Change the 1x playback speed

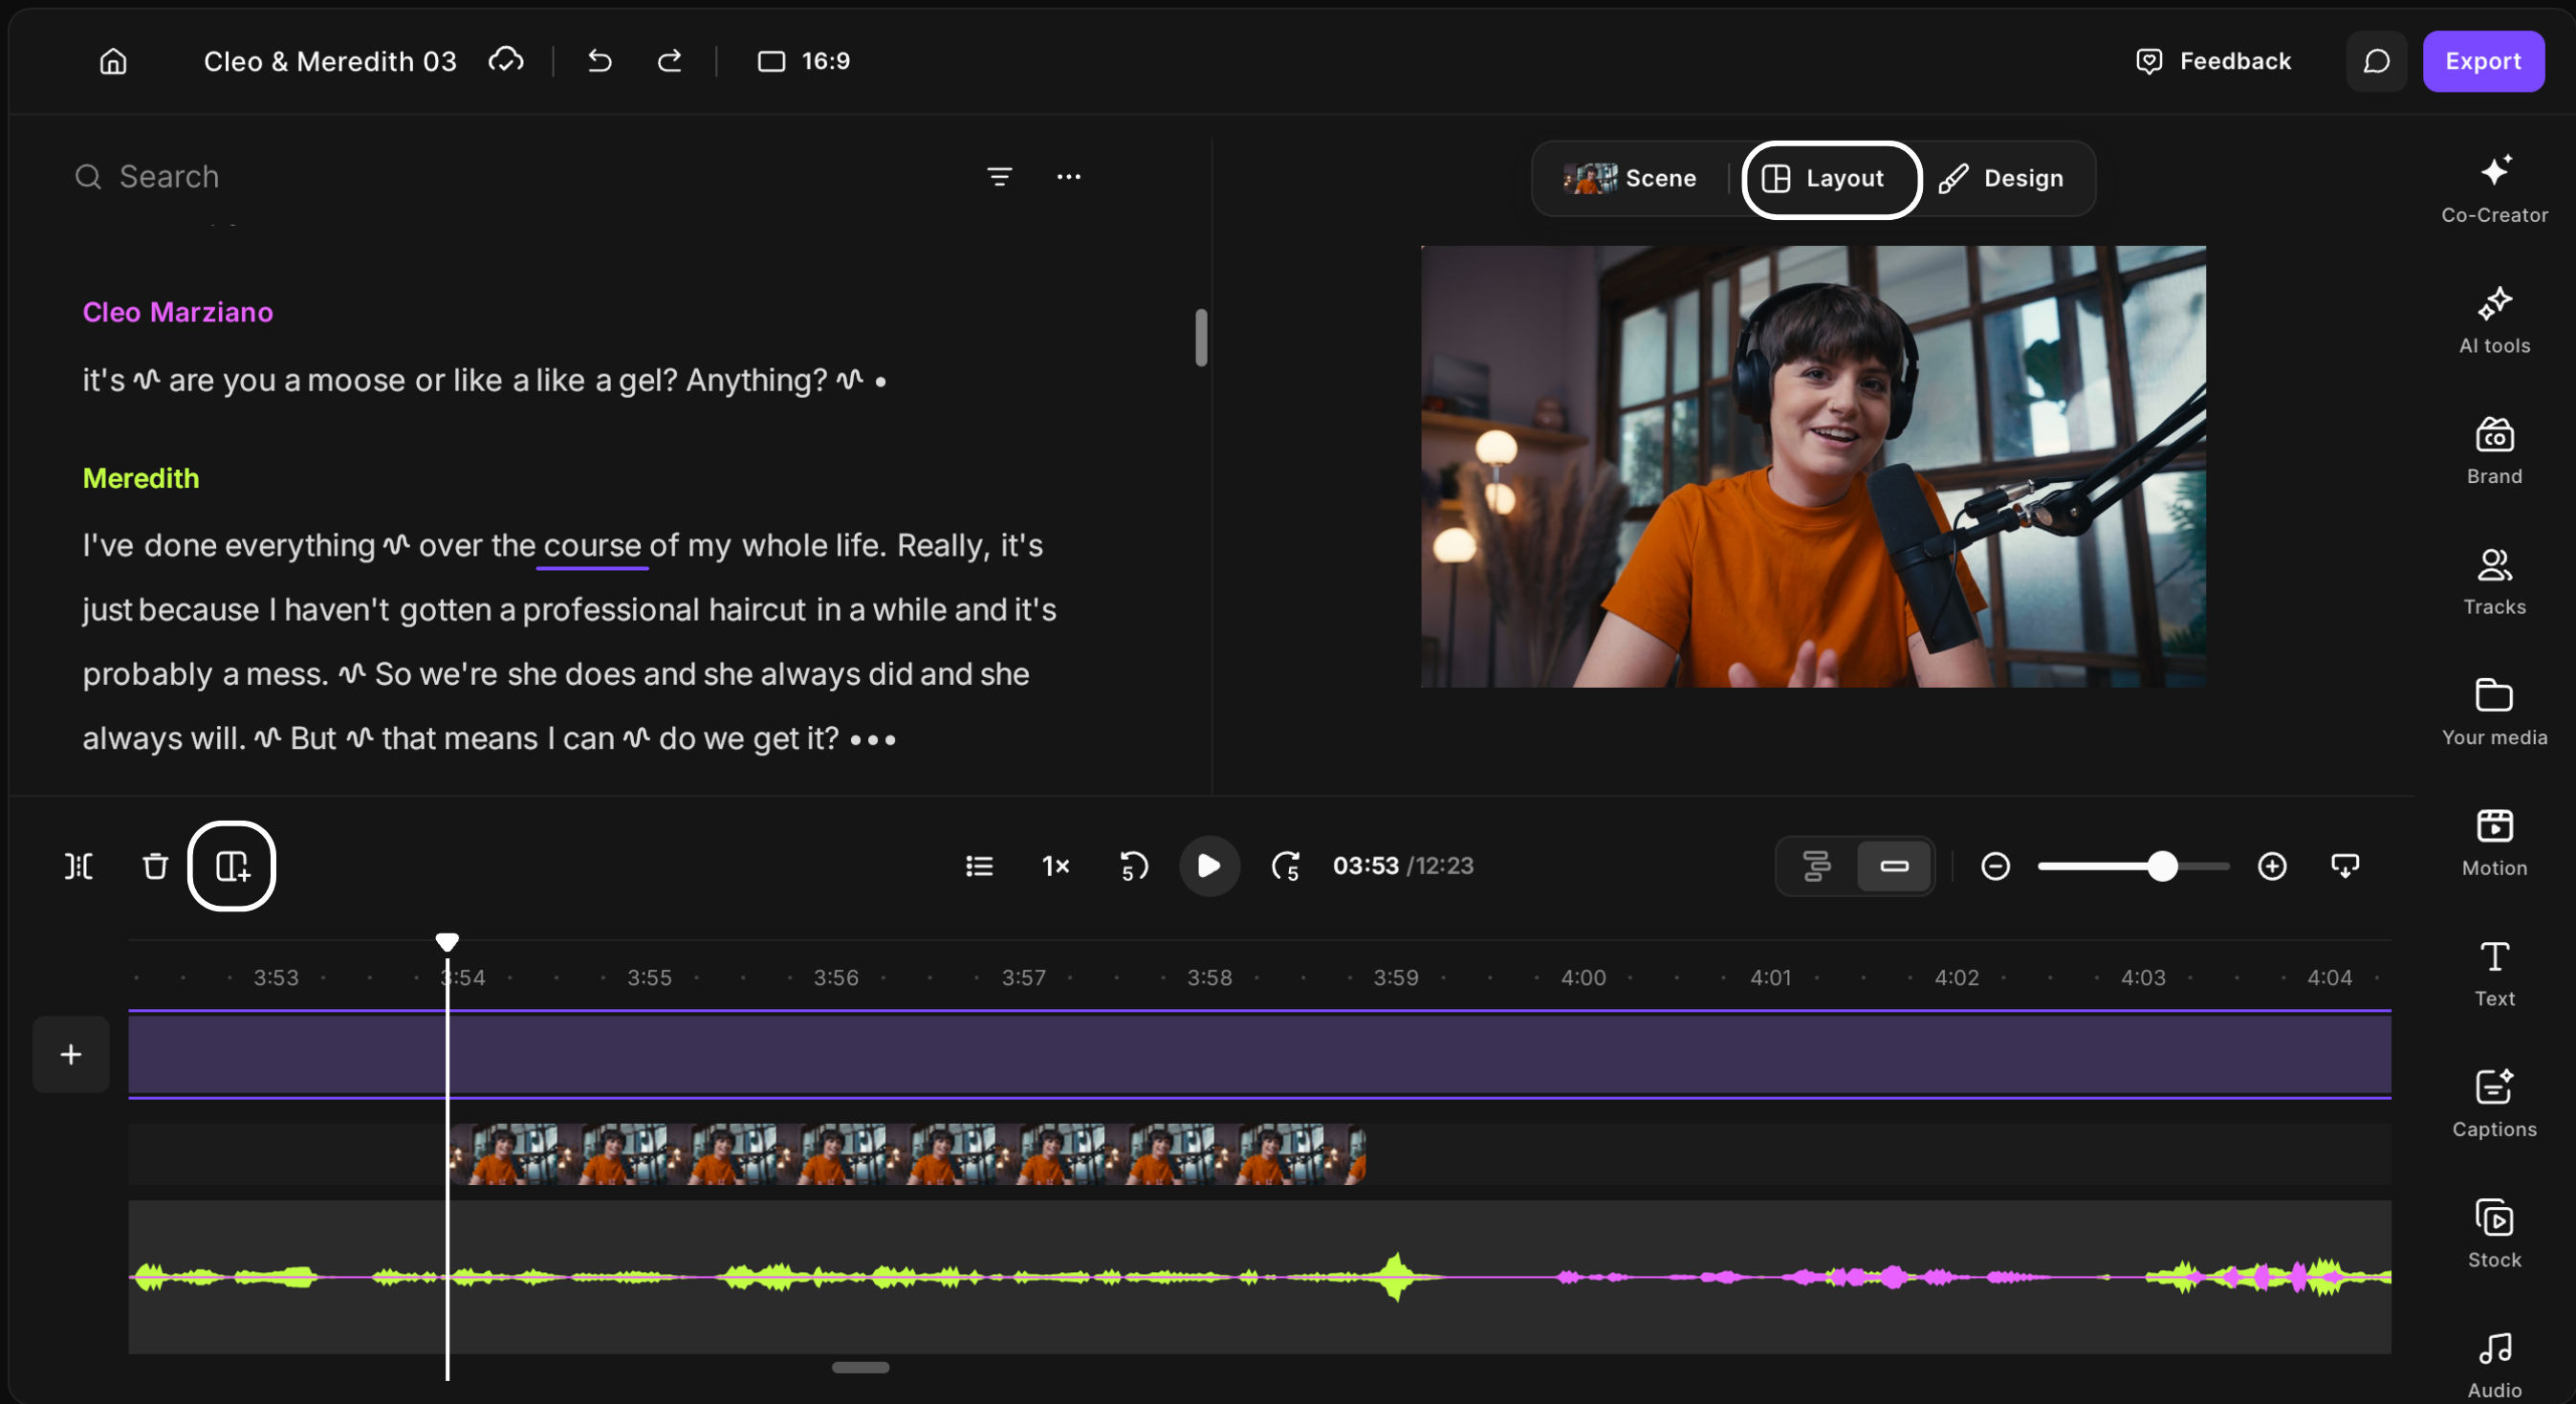(x=1056, y=866)
